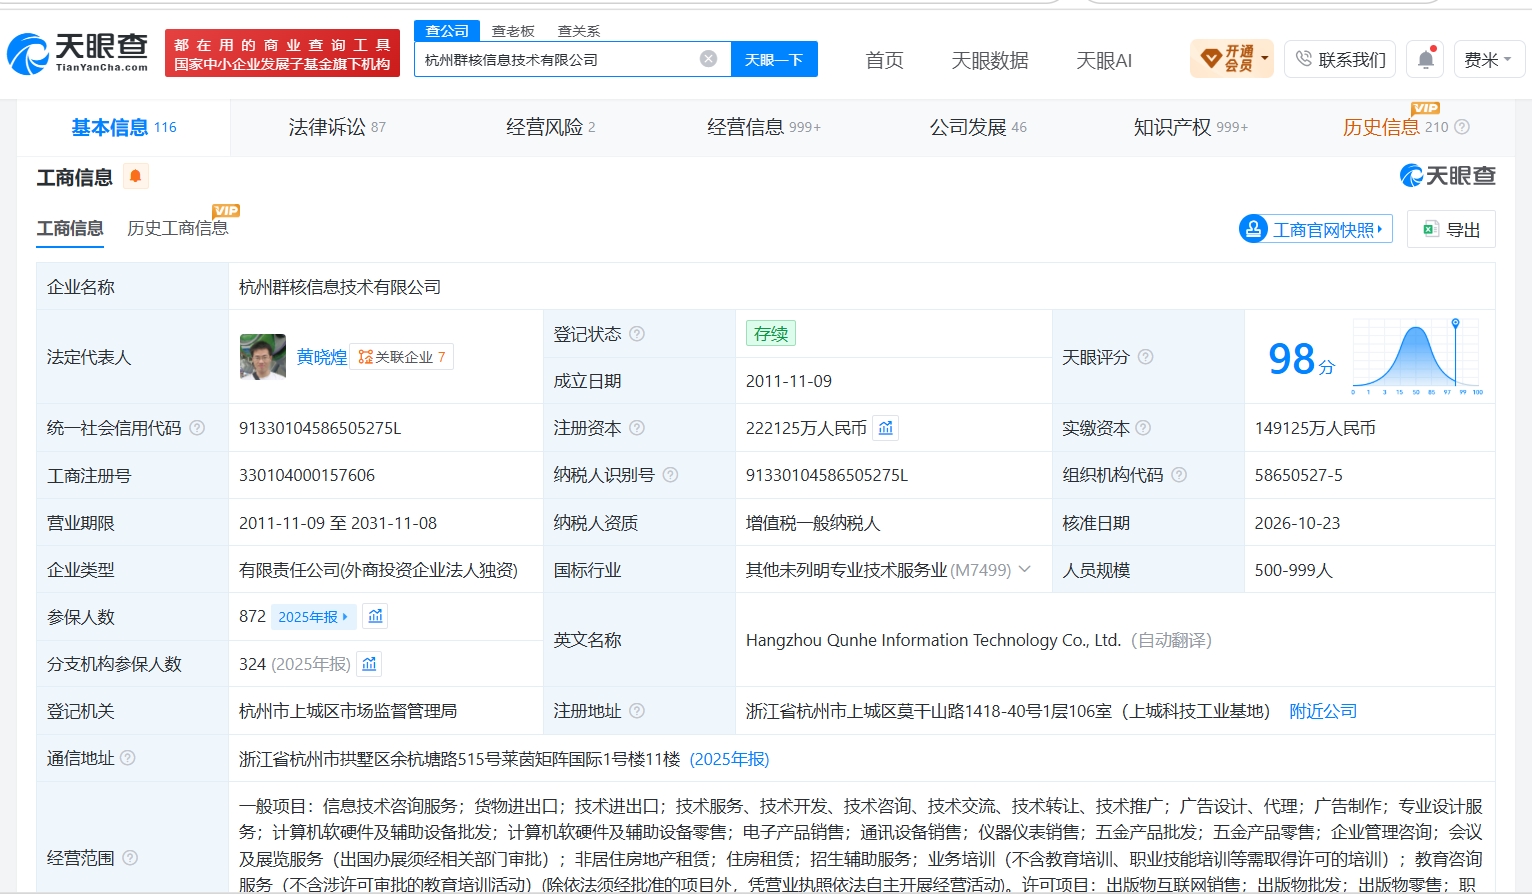The height and width of the screenshot is (895, 1532).
Task: Click 黄晓煌 profile photo thumbnail
Action: point(263,357)
